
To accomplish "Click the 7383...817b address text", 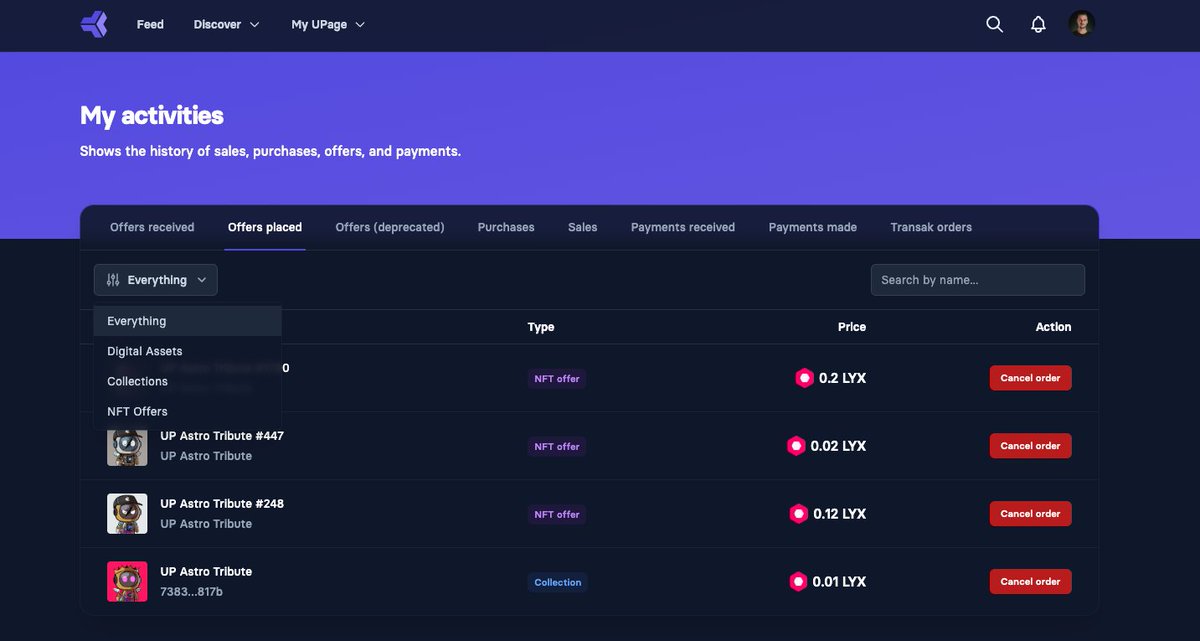I will click(x=191, y=592).
